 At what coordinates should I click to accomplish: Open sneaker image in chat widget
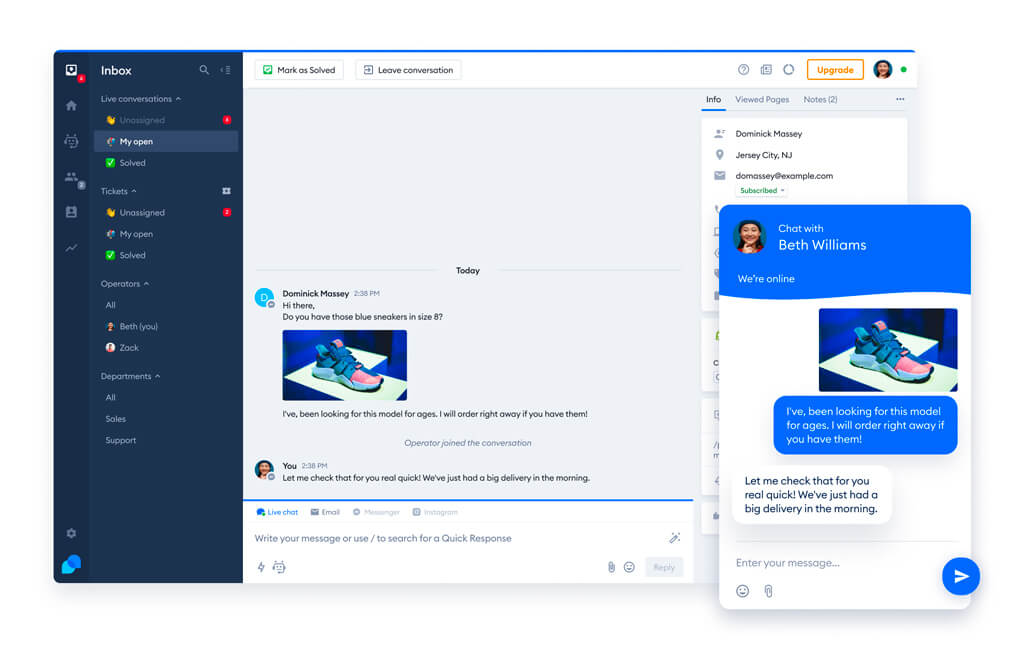pyautogui.click(x=888, y=350)
